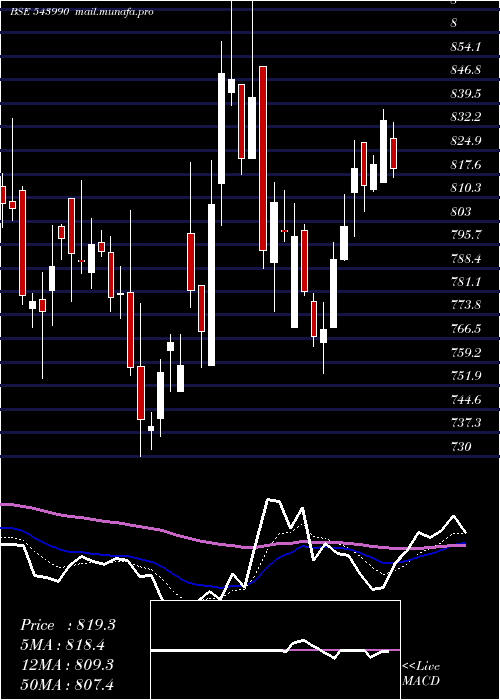The height and width of the screenshot is (700, 500).
Task: Click the 817.6 price axis label
Action: pos(465,165)
